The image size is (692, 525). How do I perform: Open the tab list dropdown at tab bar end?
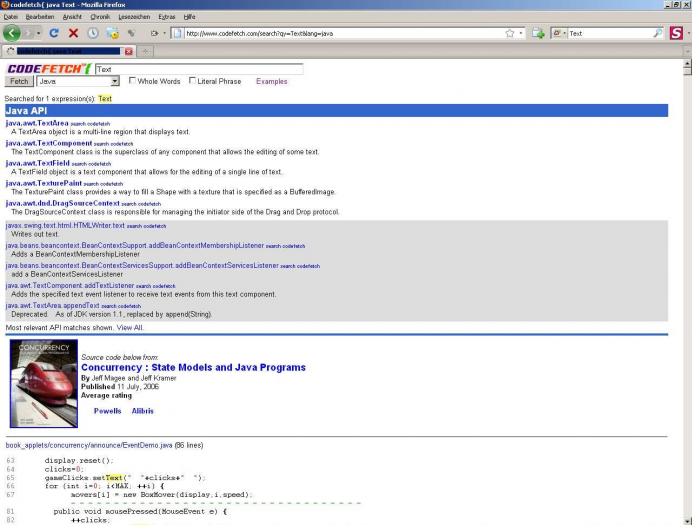pyautogui.click(x=688, y=51)
